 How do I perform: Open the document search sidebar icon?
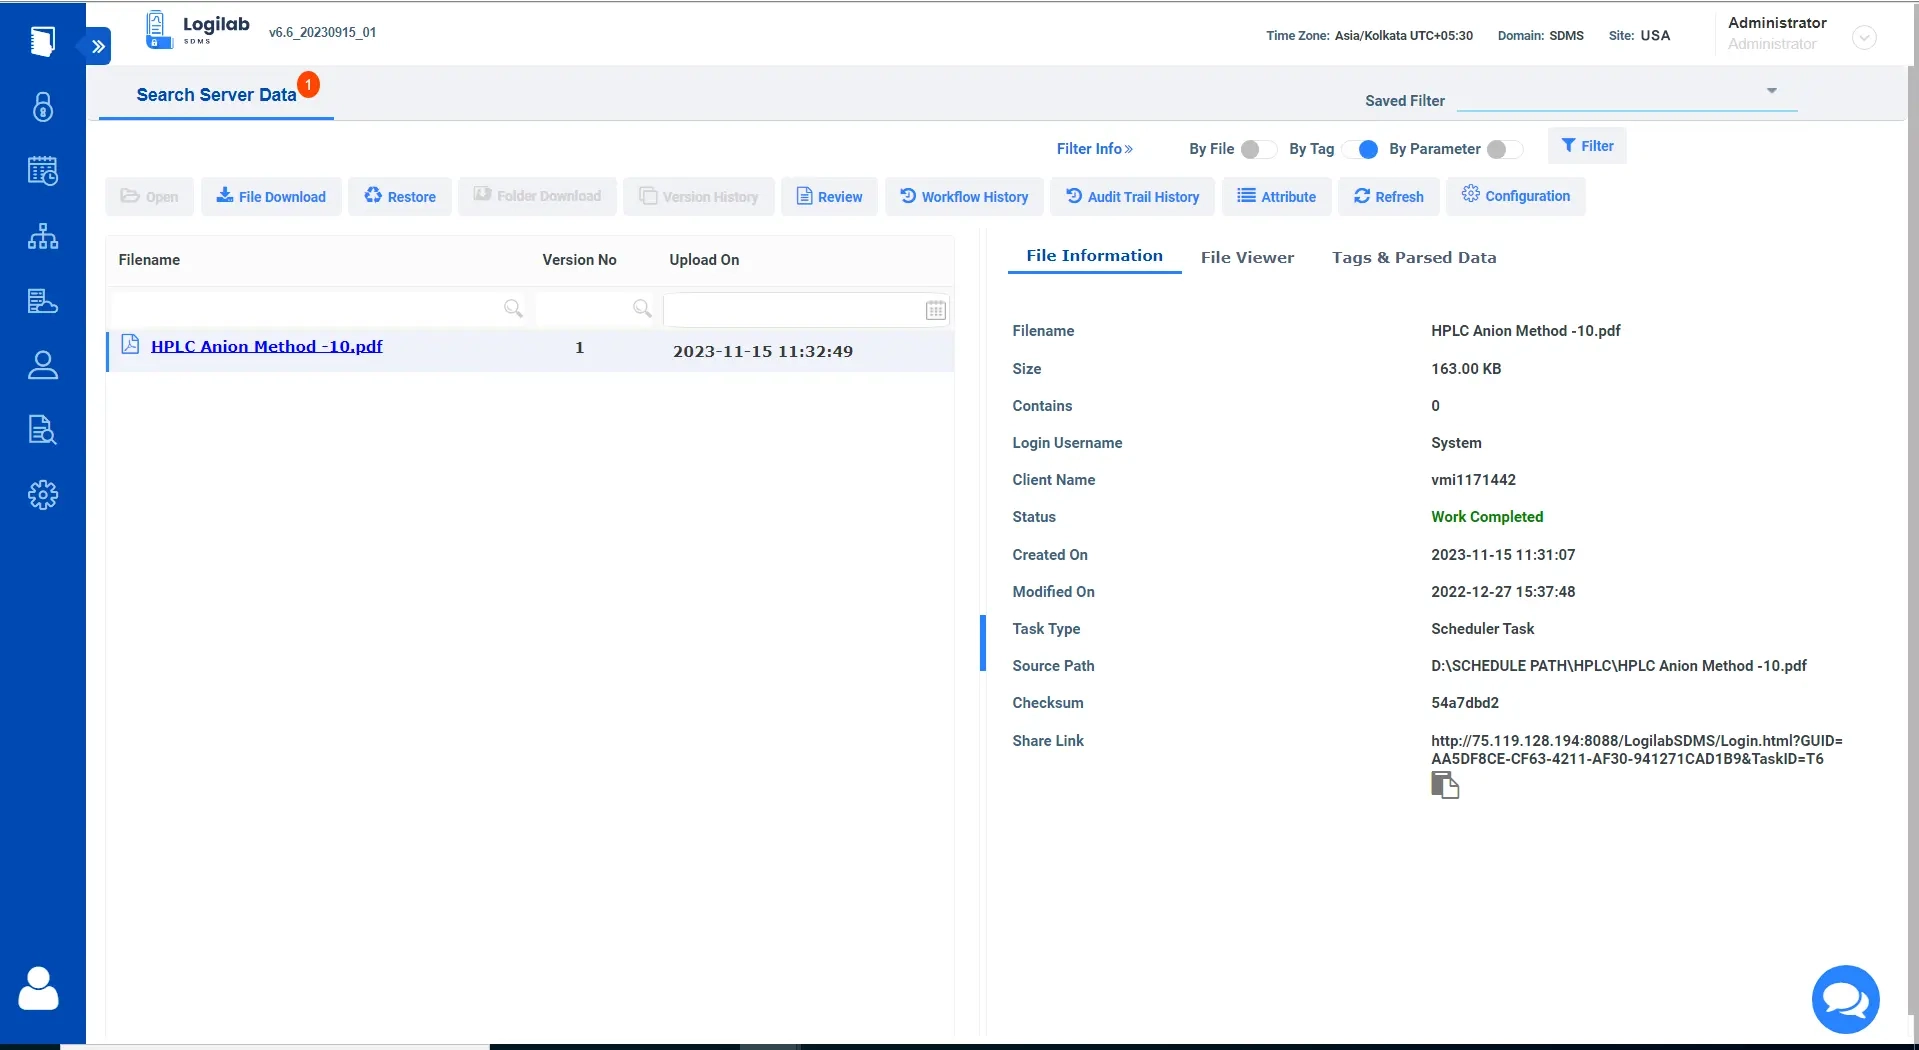43,430
